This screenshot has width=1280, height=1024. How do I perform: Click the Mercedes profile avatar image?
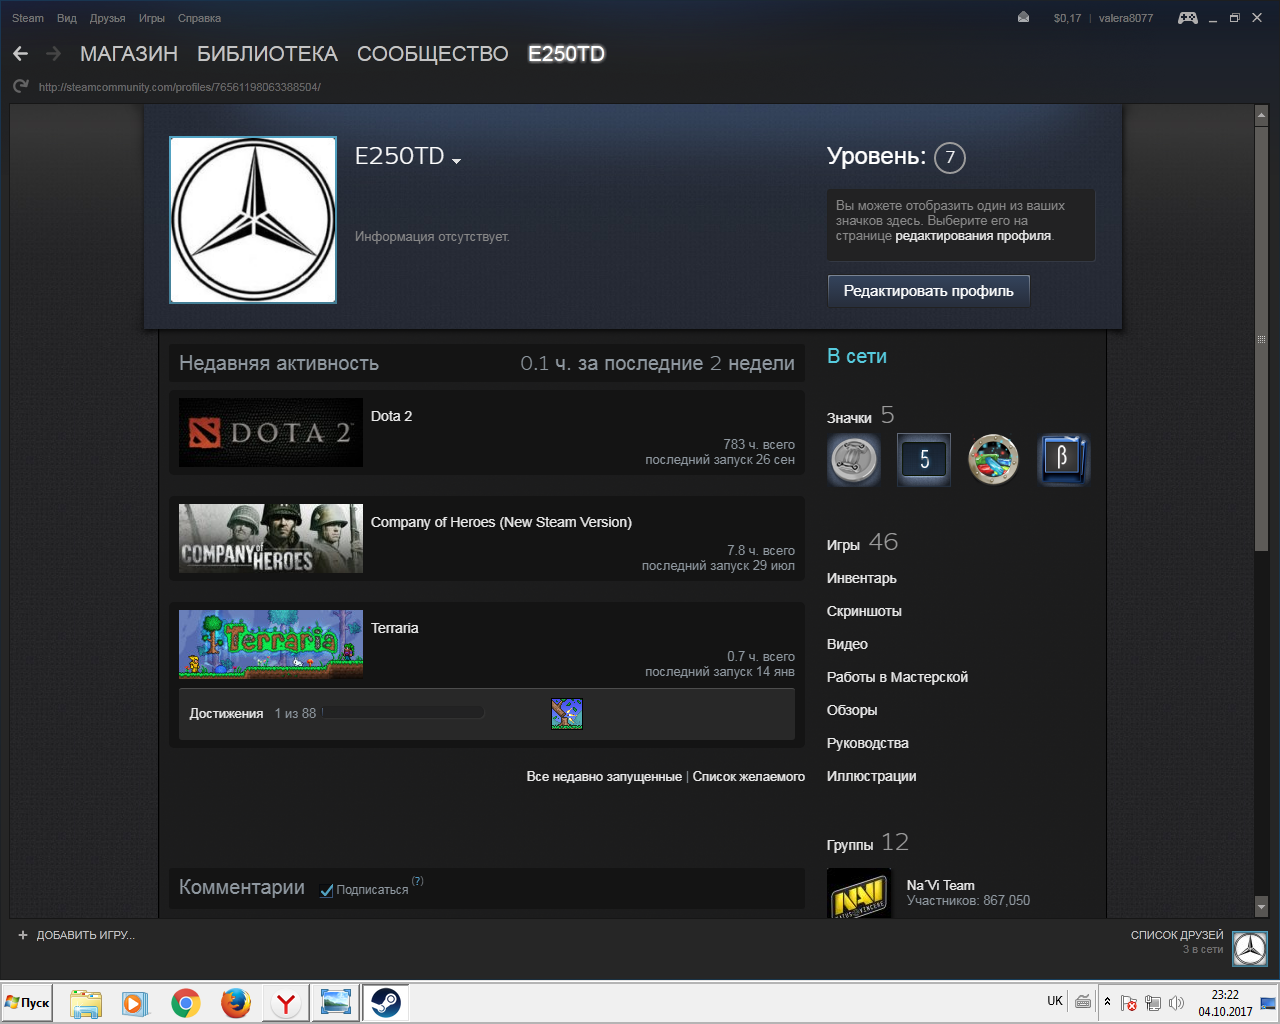(x=253, y=220)
